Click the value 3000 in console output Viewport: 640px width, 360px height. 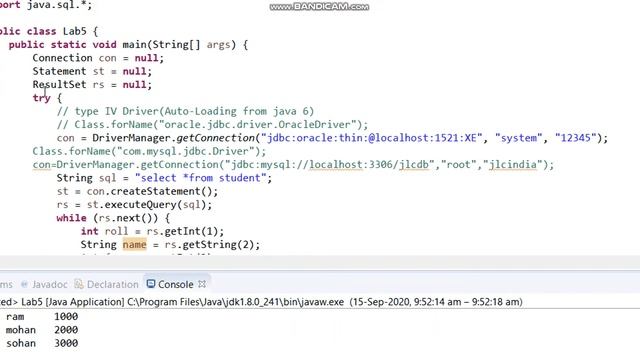66,343
